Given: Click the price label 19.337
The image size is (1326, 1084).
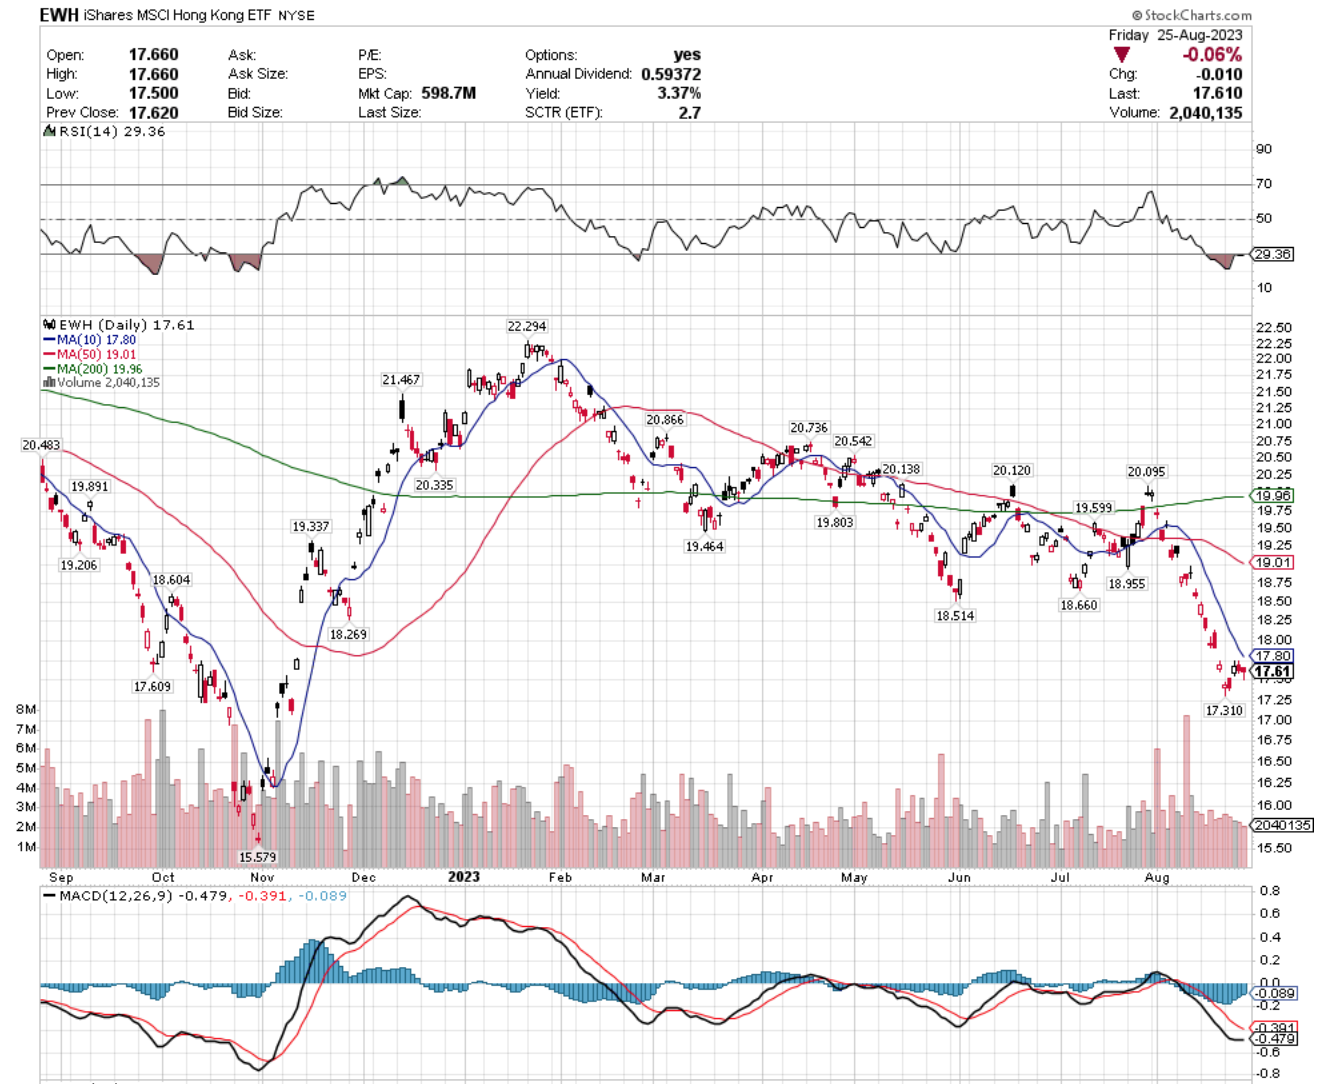Looking at the screenshot, I should tap(310, 526).
